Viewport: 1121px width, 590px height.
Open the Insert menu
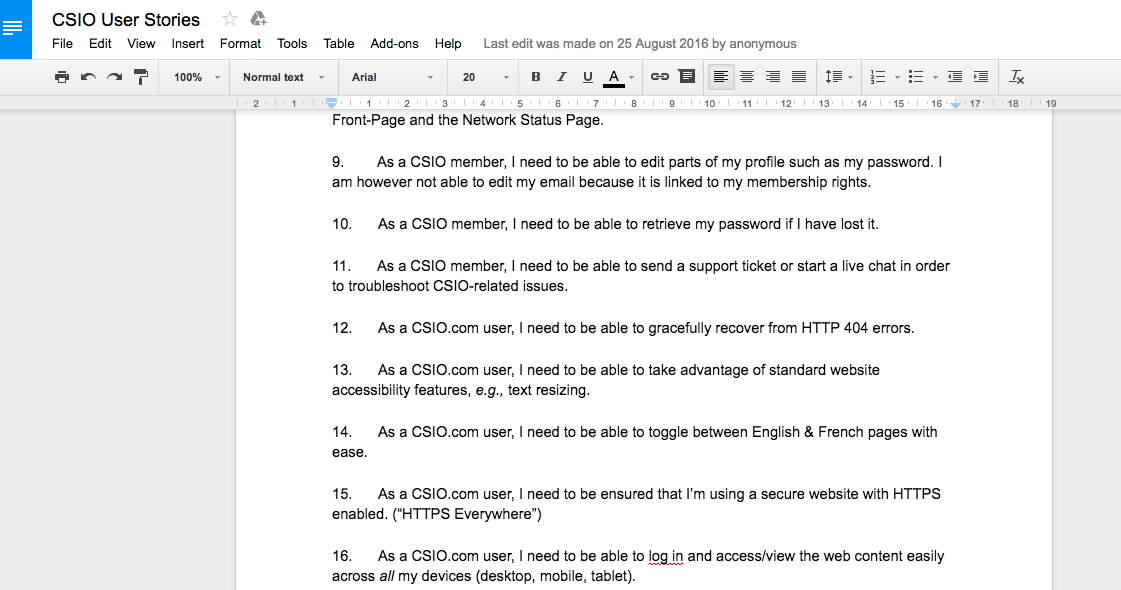[x=187, y=44]
